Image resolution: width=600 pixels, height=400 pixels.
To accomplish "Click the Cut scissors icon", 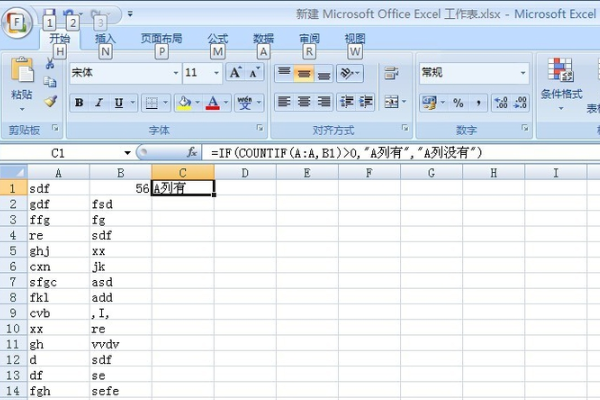I will point(50,63).
